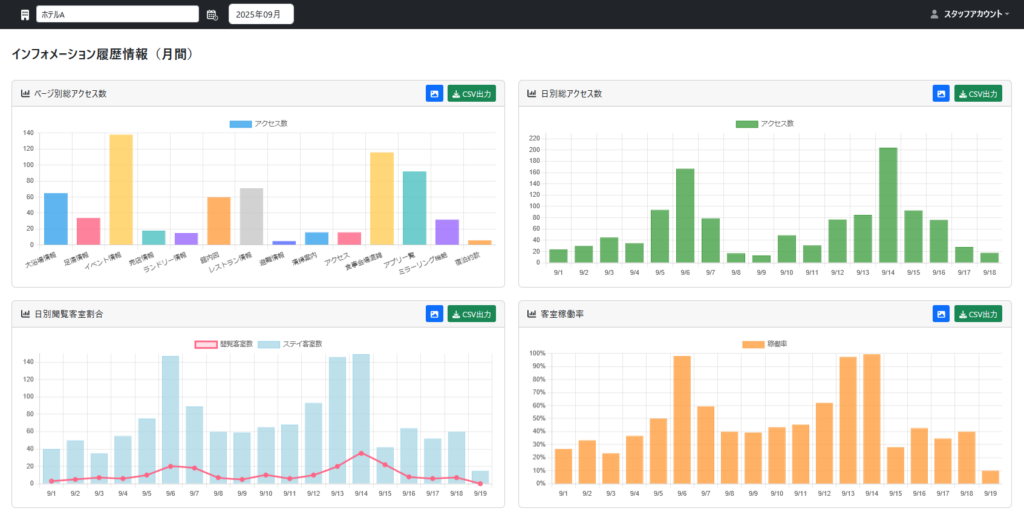Open the 2025年09月 month picker
The width and height of the screenshot is (1024, 517).
coord(261,14)
